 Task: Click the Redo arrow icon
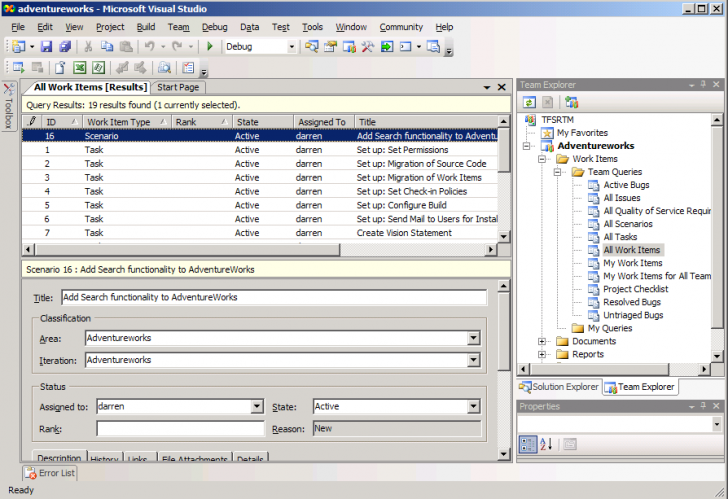pos(177,46)
